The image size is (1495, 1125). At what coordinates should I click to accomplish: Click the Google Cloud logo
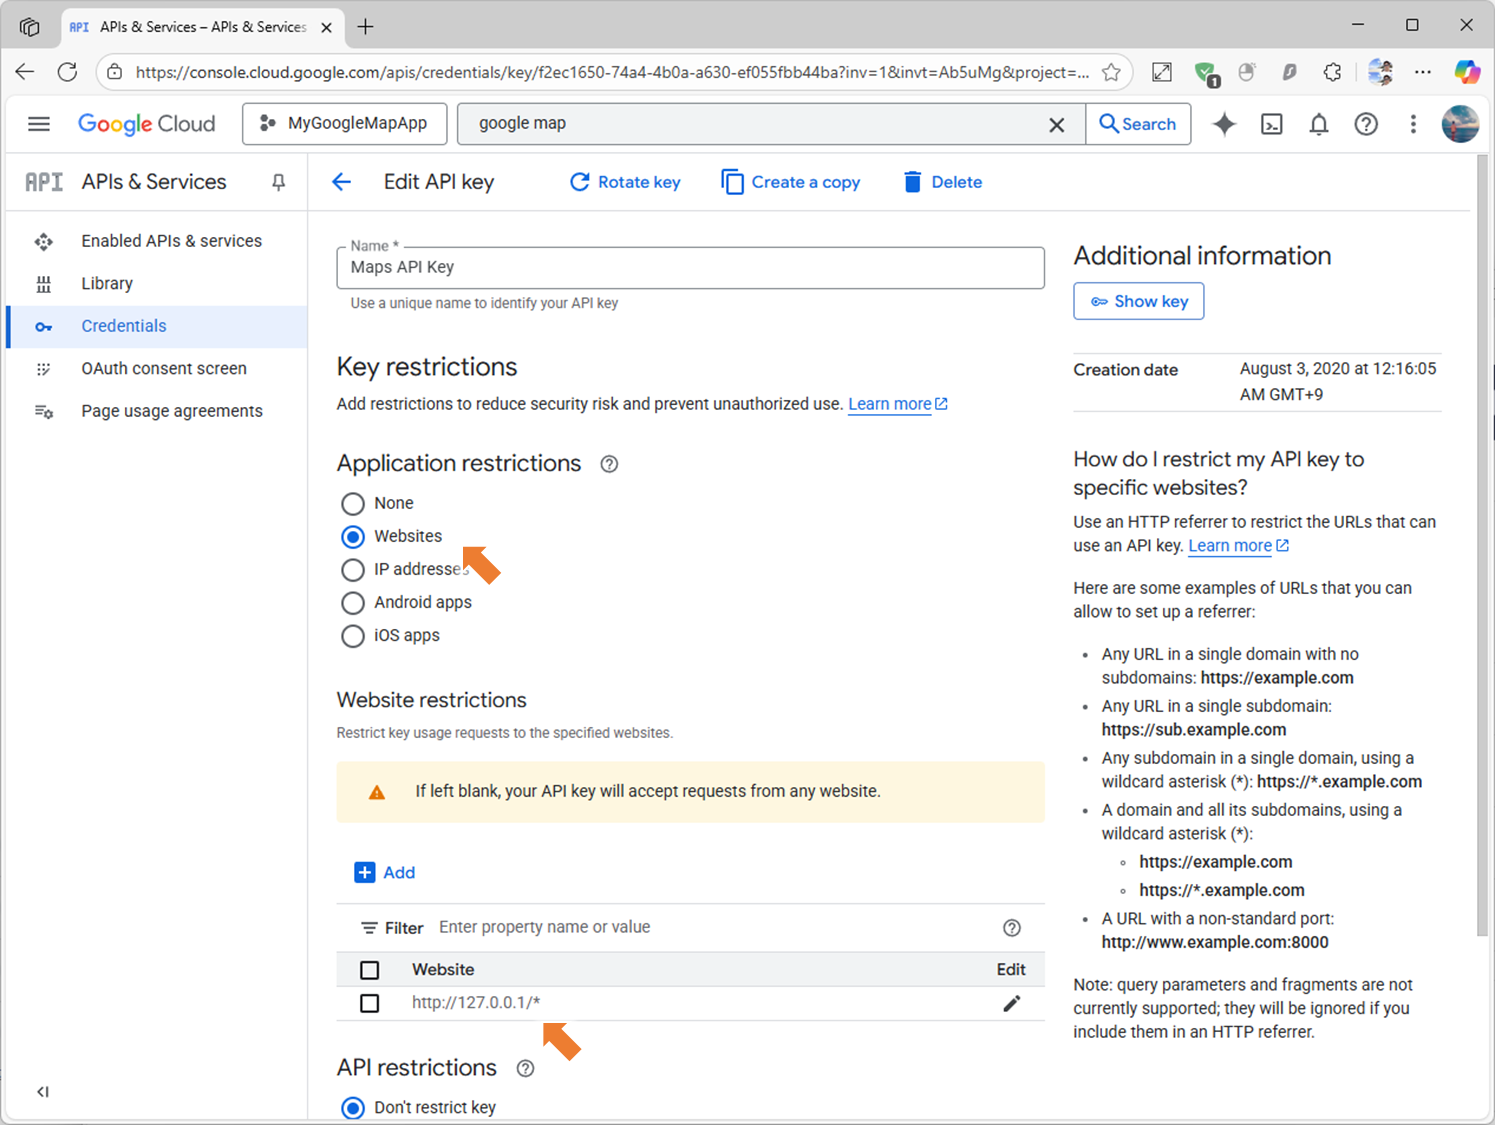(x=147, y=124)
